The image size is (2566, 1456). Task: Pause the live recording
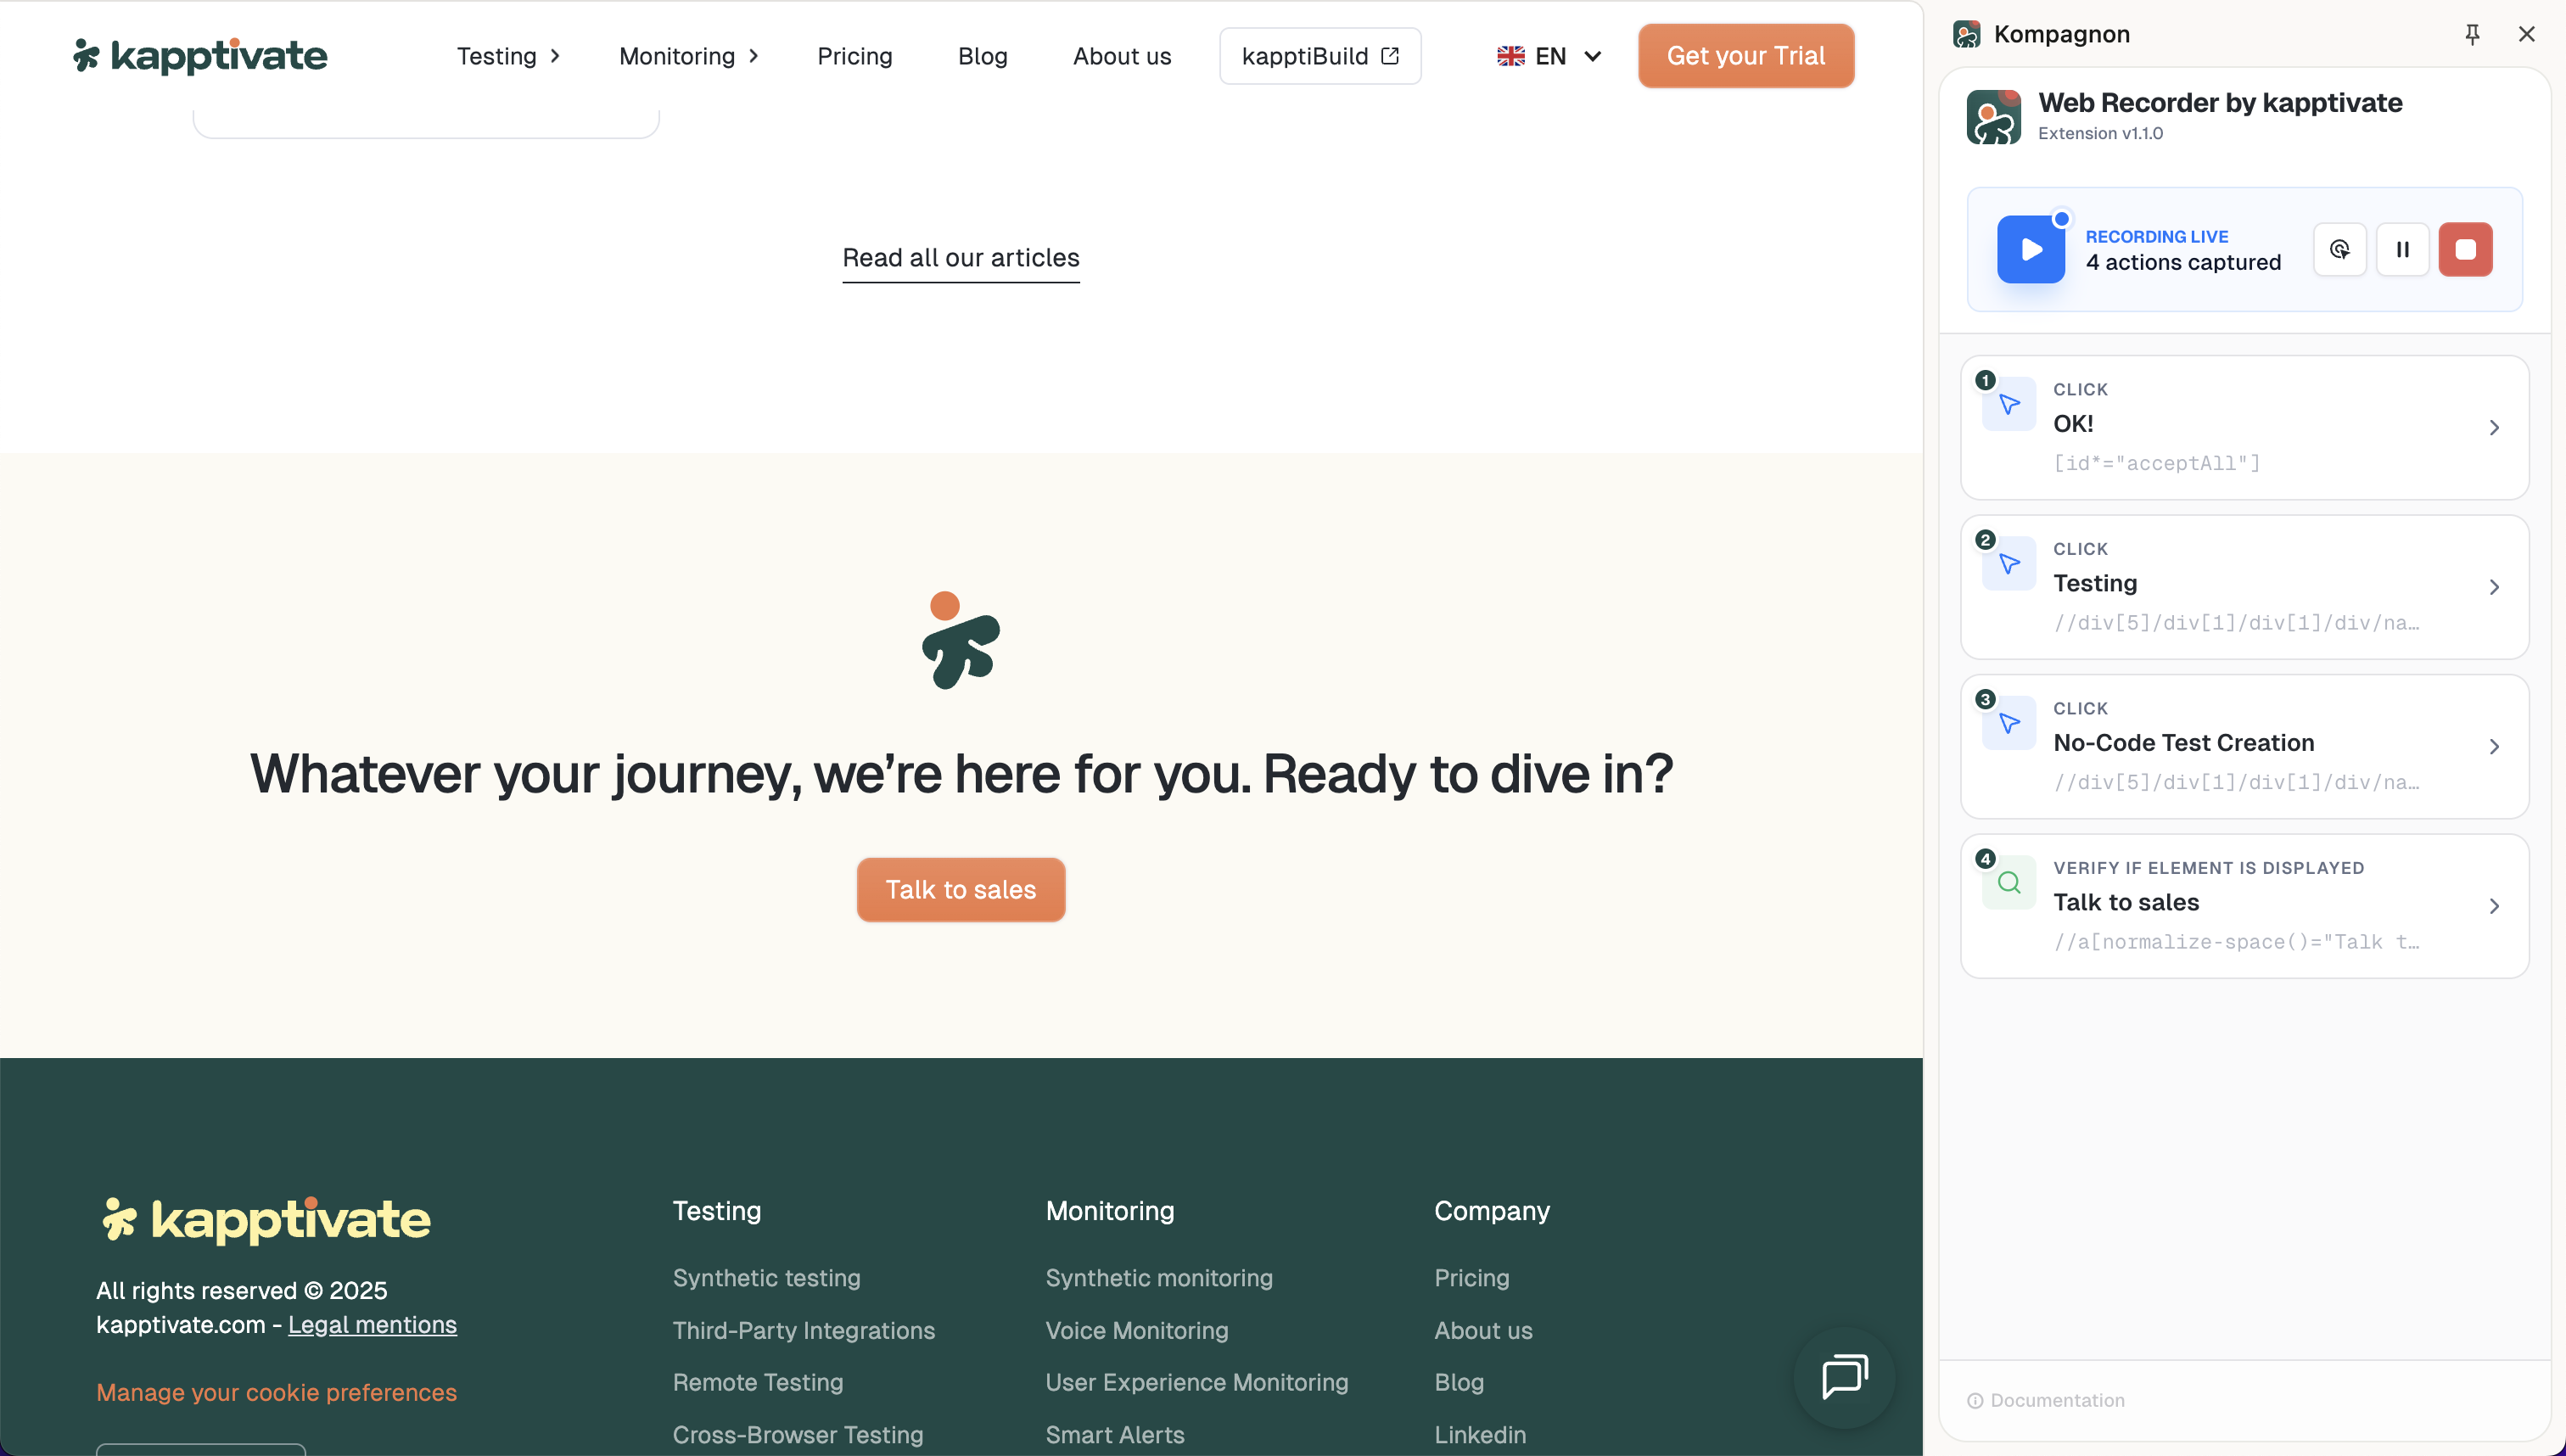click(x=2402, y=249)
